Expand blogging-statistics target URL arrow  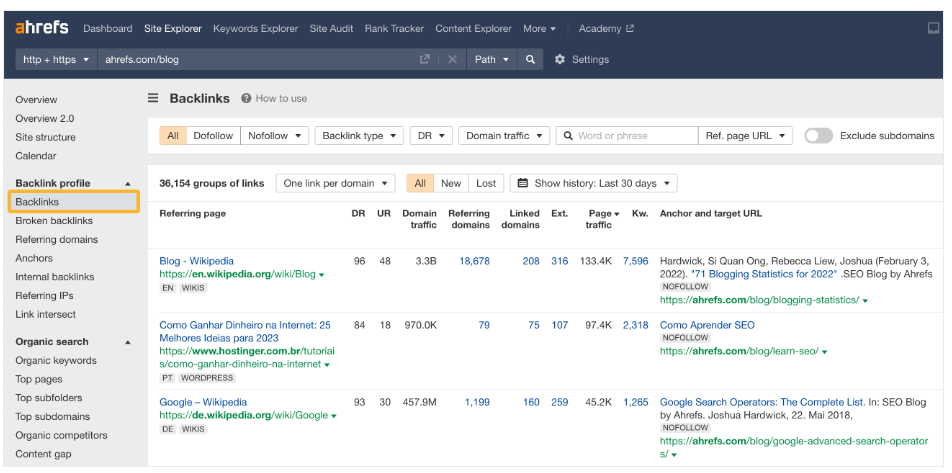click(x=865, y=301)
